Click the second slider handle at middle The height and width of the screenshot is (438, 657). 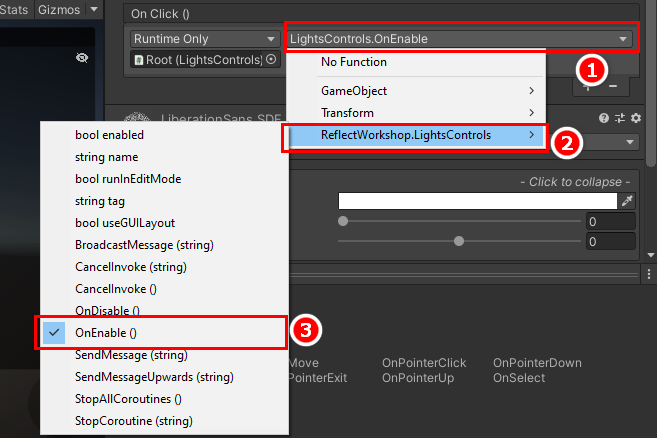(459, 241)
